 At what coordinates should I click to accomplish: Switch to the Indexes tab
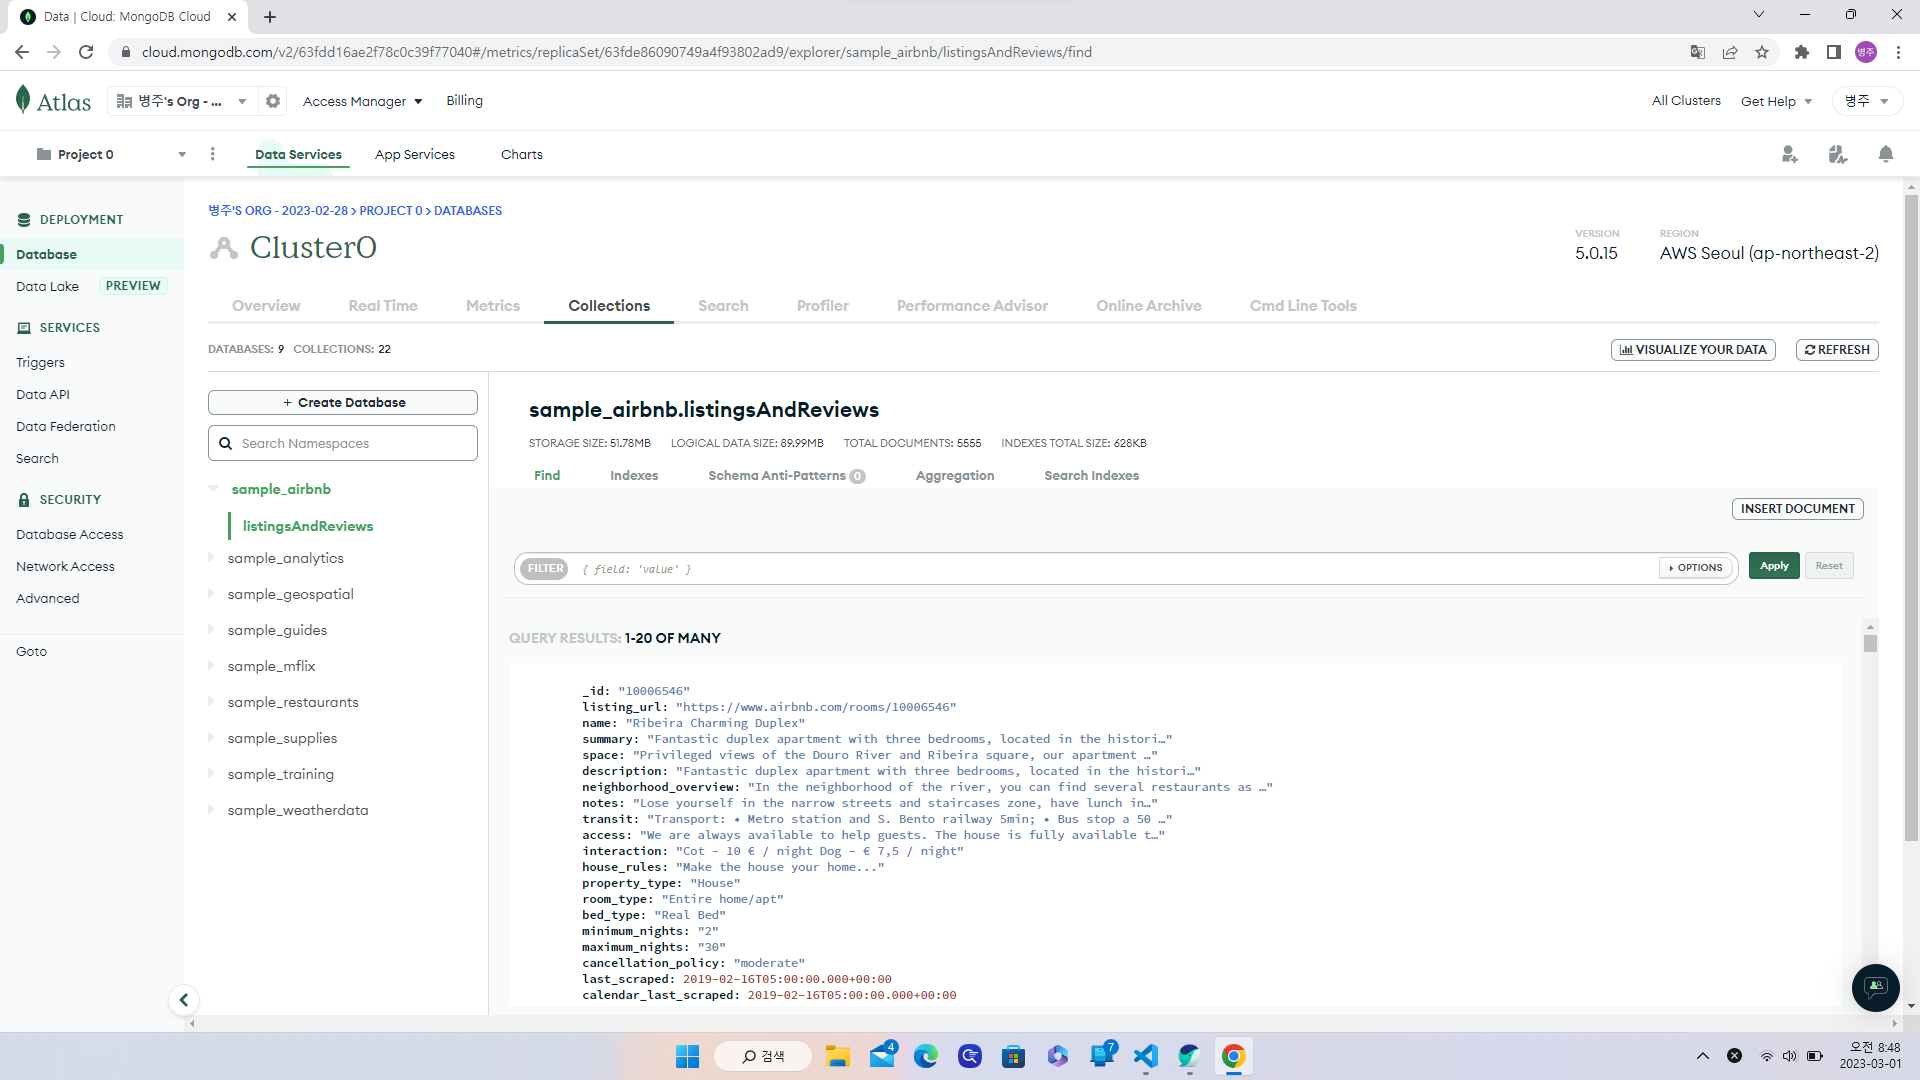click(634, 475)
